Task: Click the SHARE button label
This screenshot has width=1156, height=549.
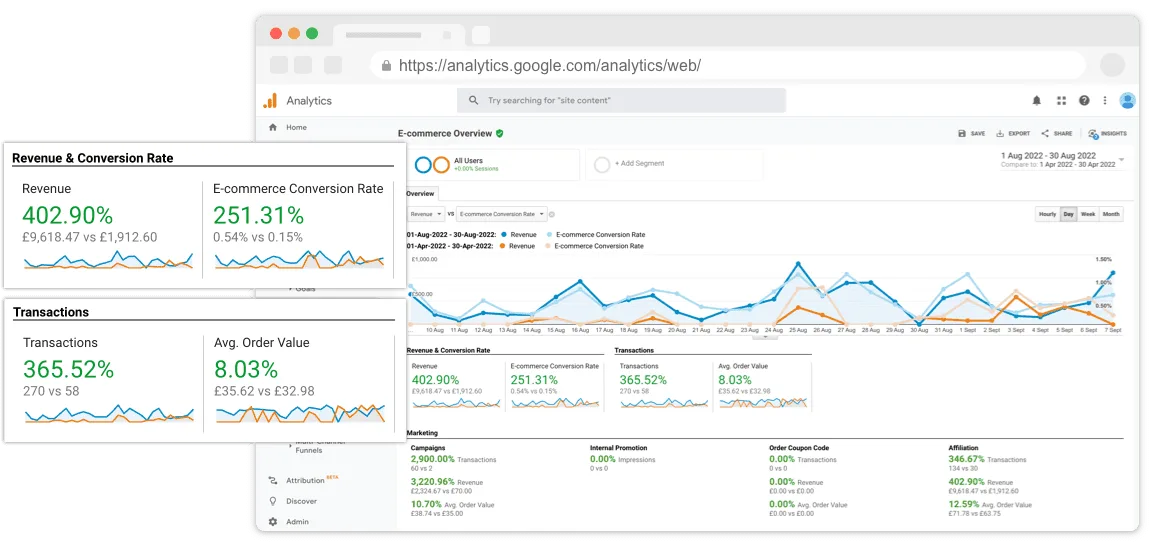Action: pos(1063,133)
